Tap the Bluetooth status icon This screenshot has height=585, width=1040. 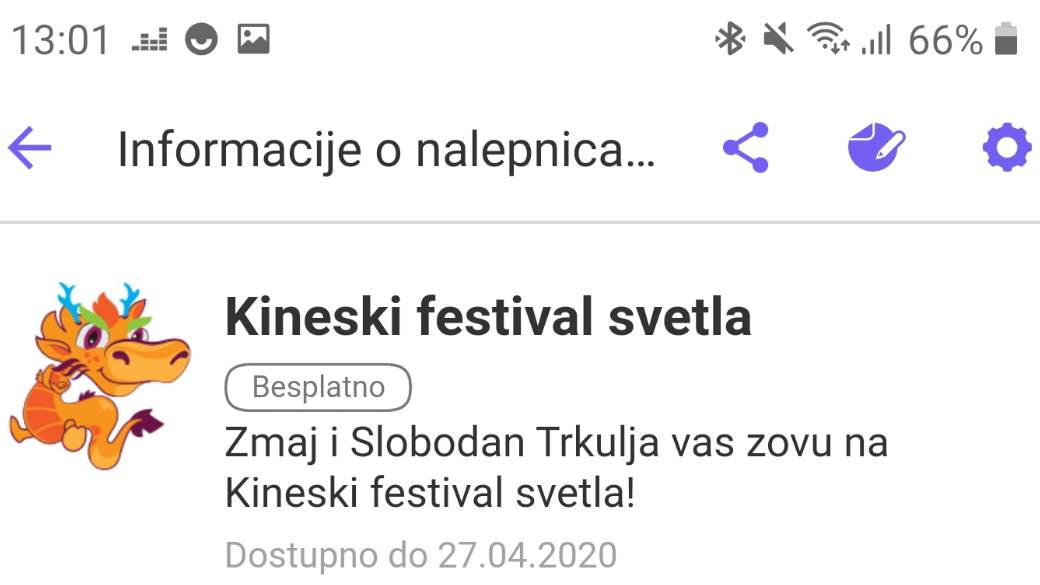coord(729,40)
